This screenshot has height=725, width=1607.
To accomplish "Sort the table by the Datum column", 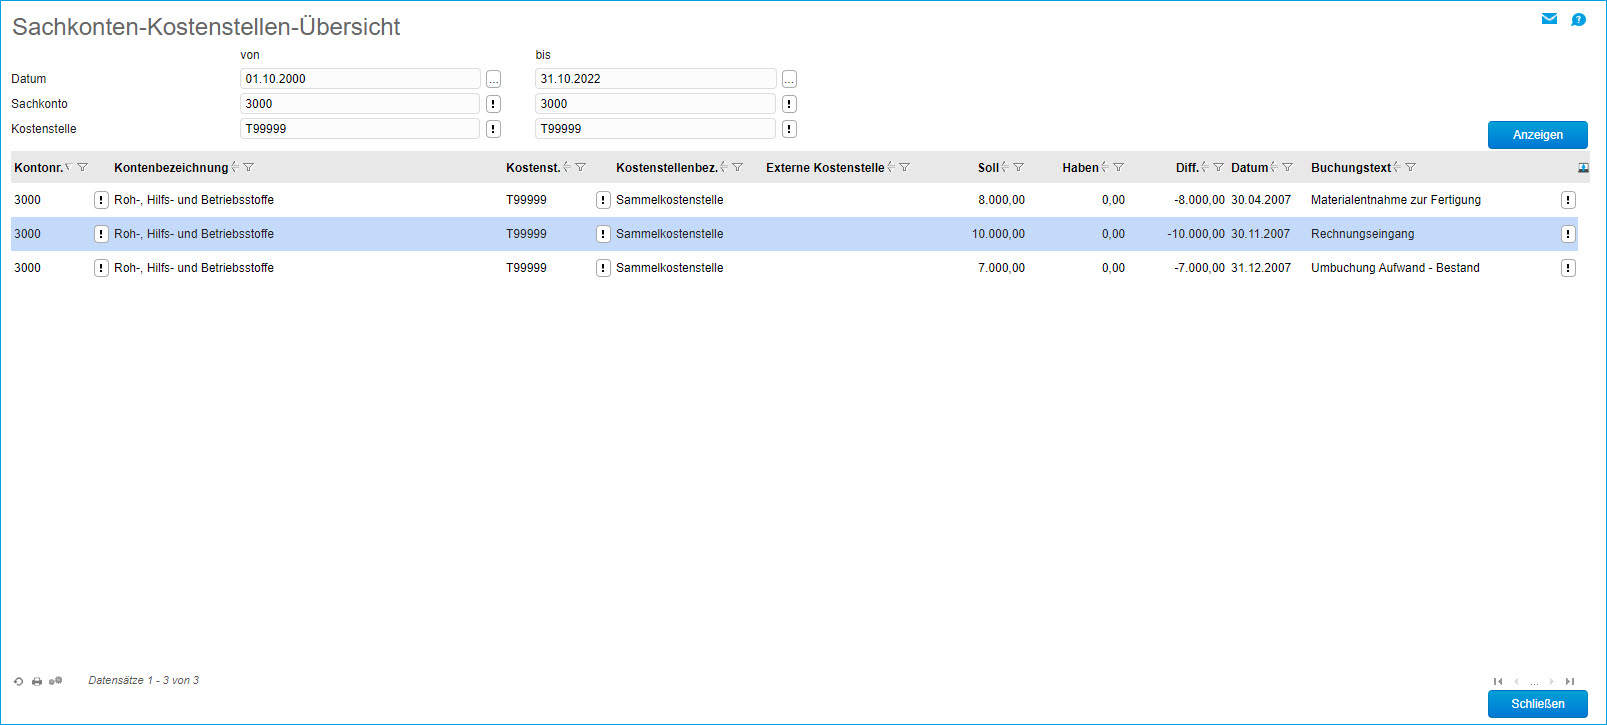I will [1249, 168].
